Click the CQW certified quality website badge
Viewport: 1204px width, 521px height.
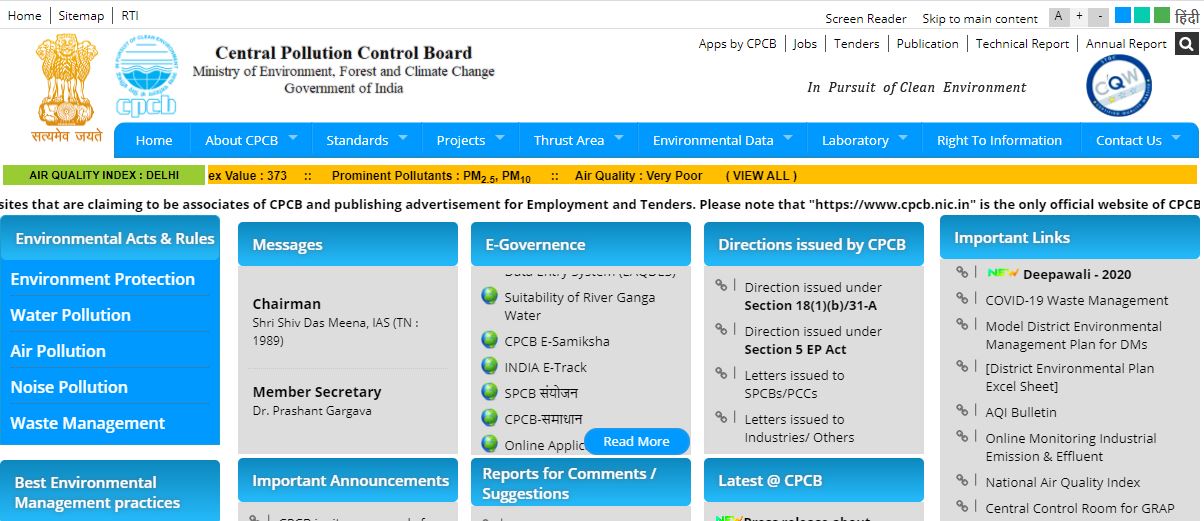coord(1118,86)
